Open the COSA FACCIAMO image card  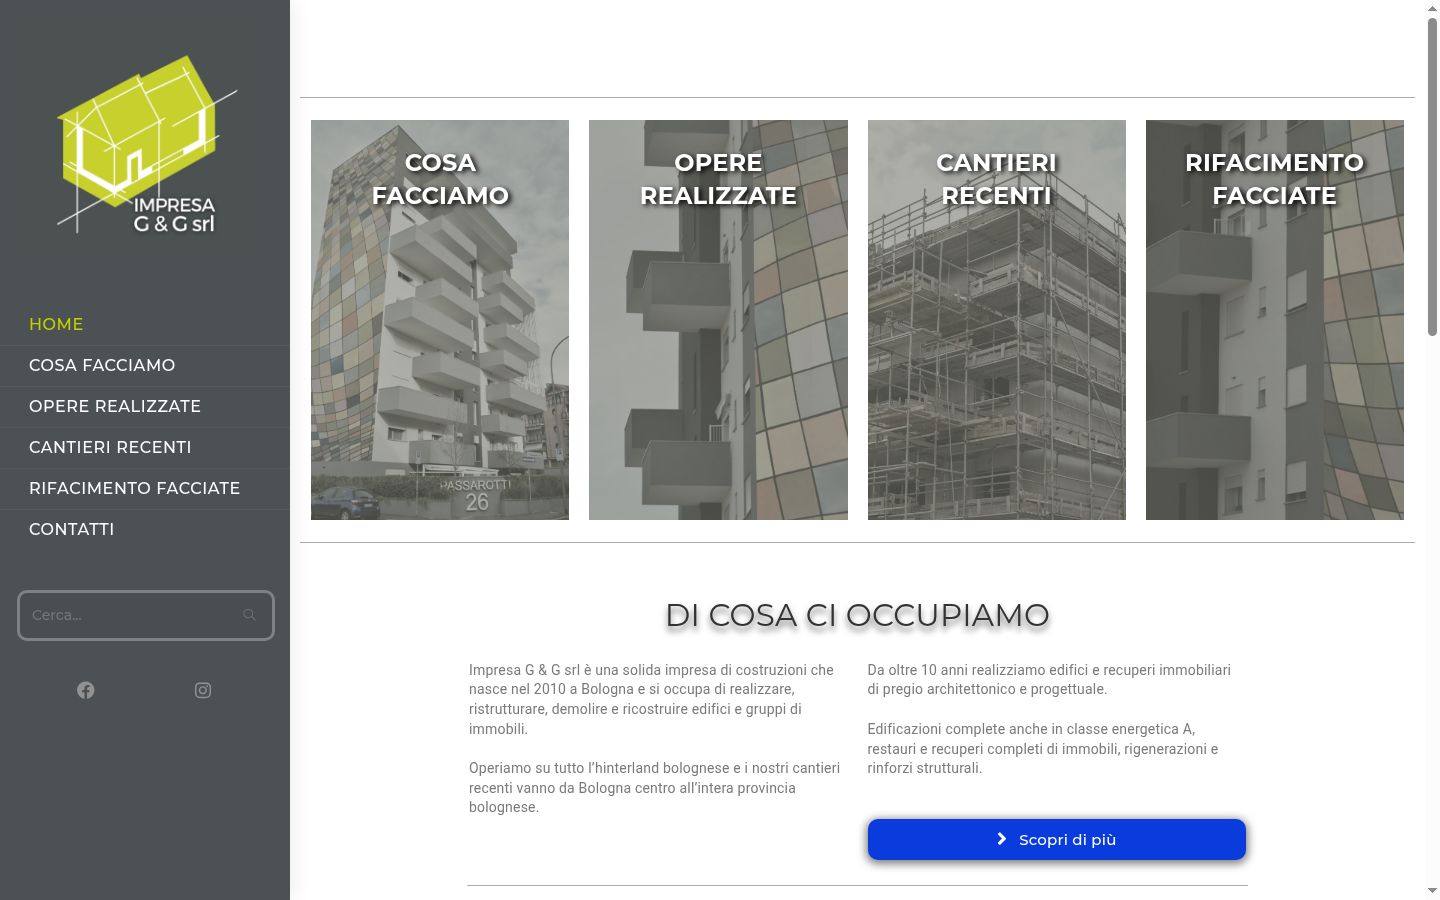440,320
